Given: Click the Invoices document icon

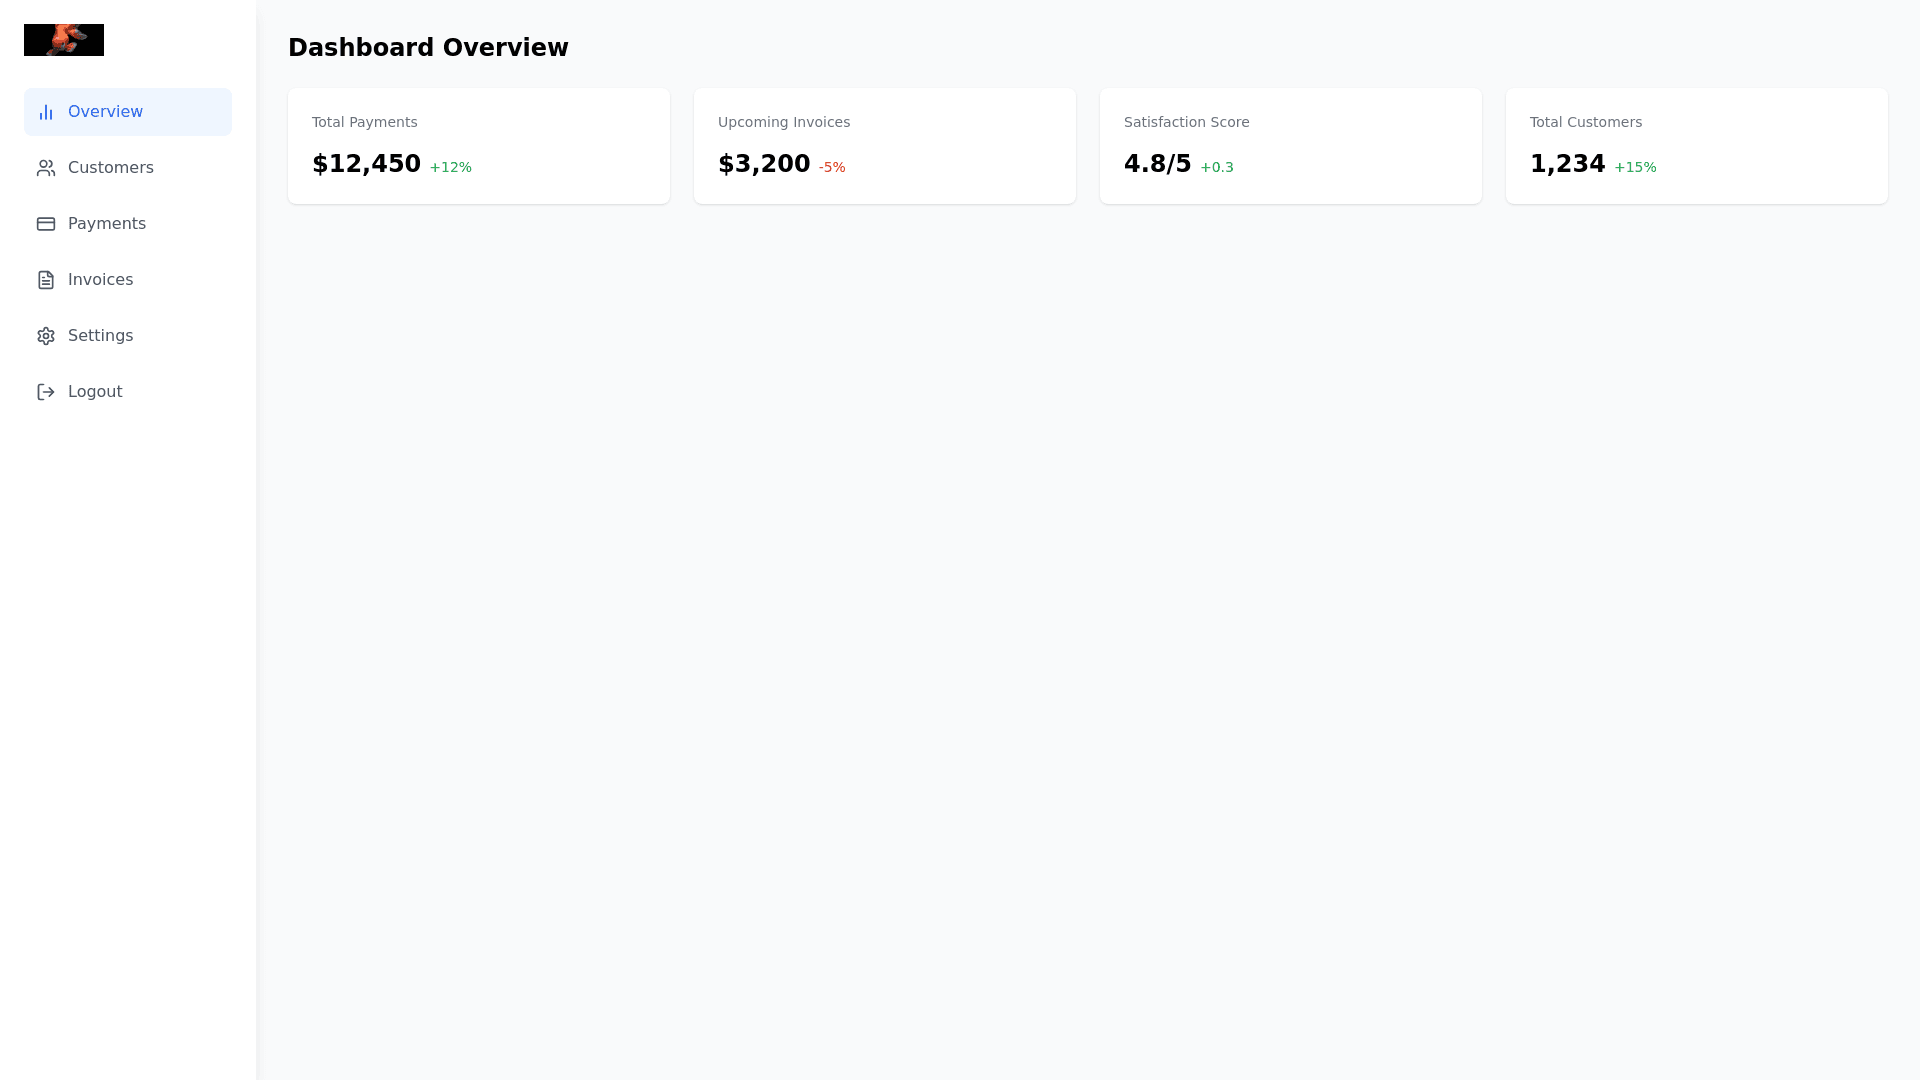Looking at the screenshot, I should point(46,280).
